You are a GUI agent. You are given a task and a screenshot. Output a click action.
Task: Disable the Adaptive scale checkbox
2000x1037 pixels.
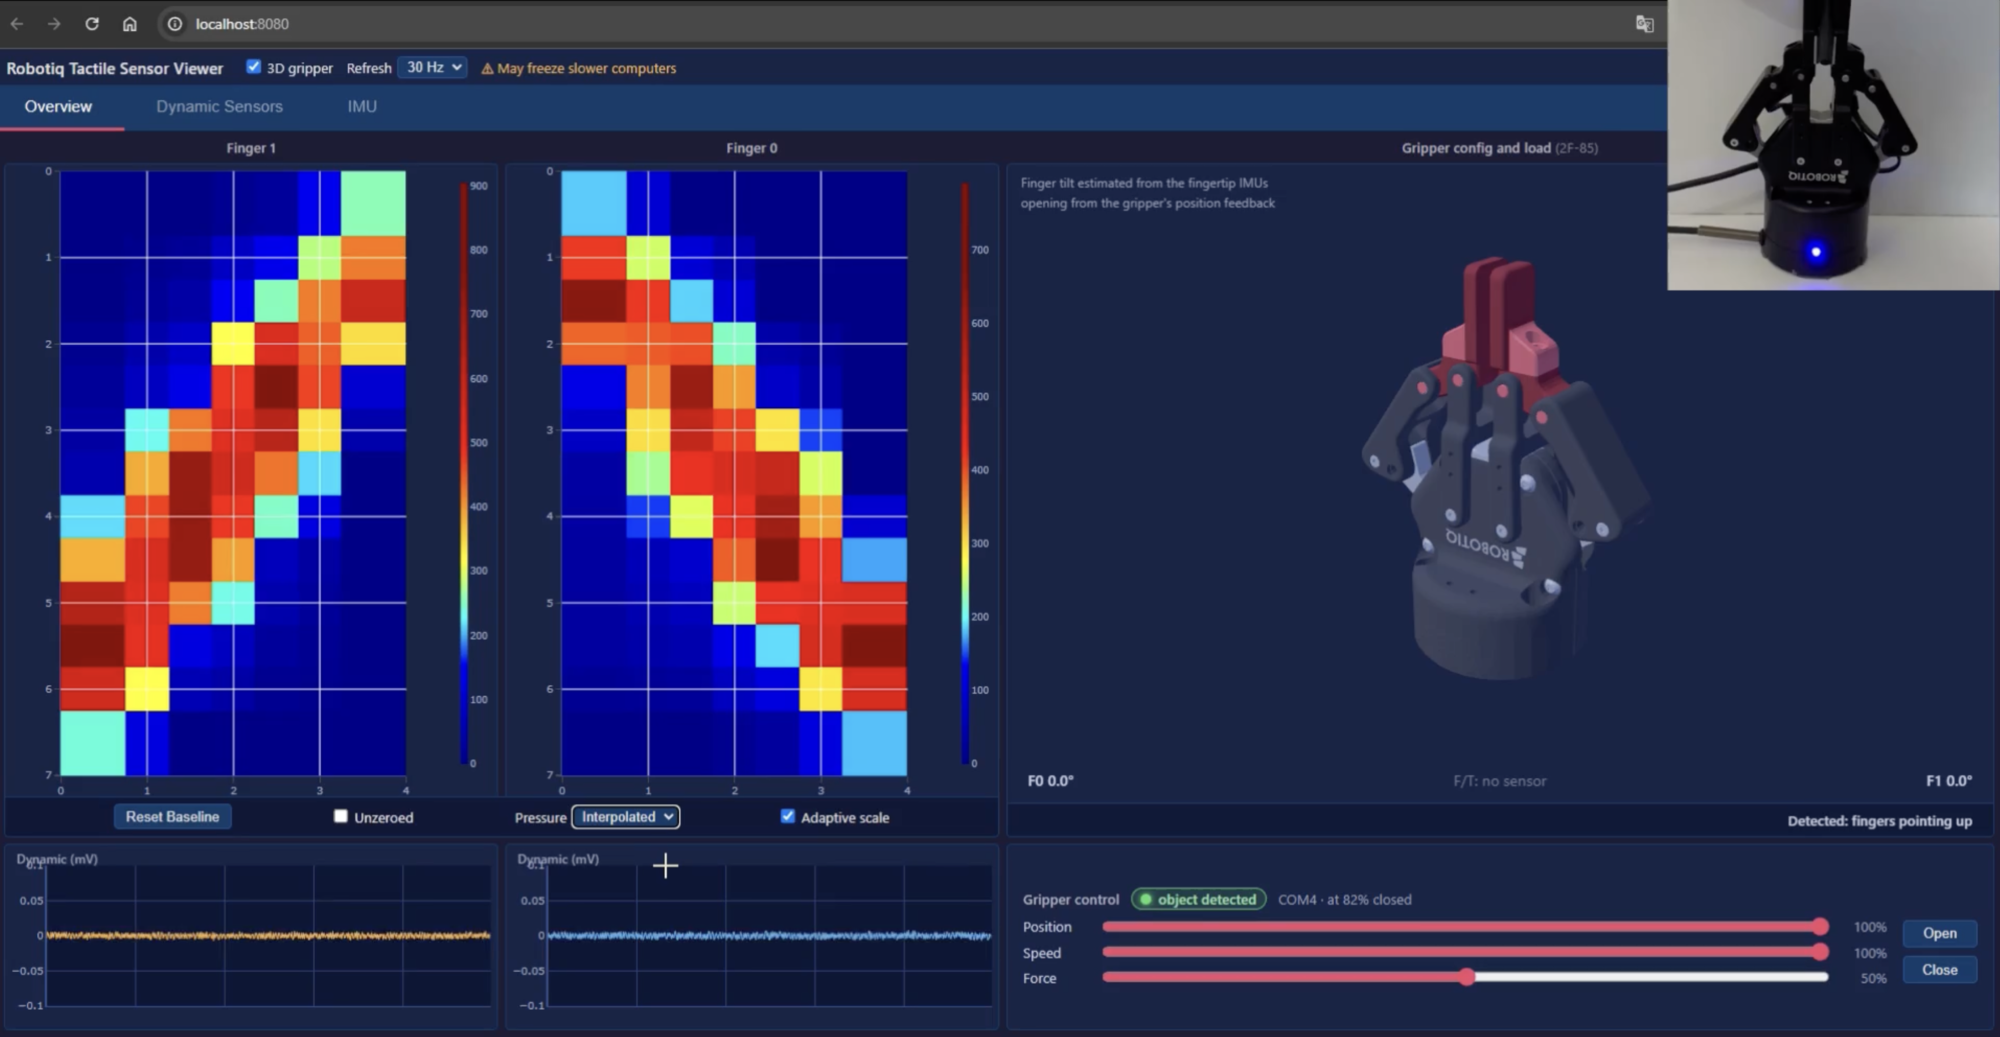(788, 816)
